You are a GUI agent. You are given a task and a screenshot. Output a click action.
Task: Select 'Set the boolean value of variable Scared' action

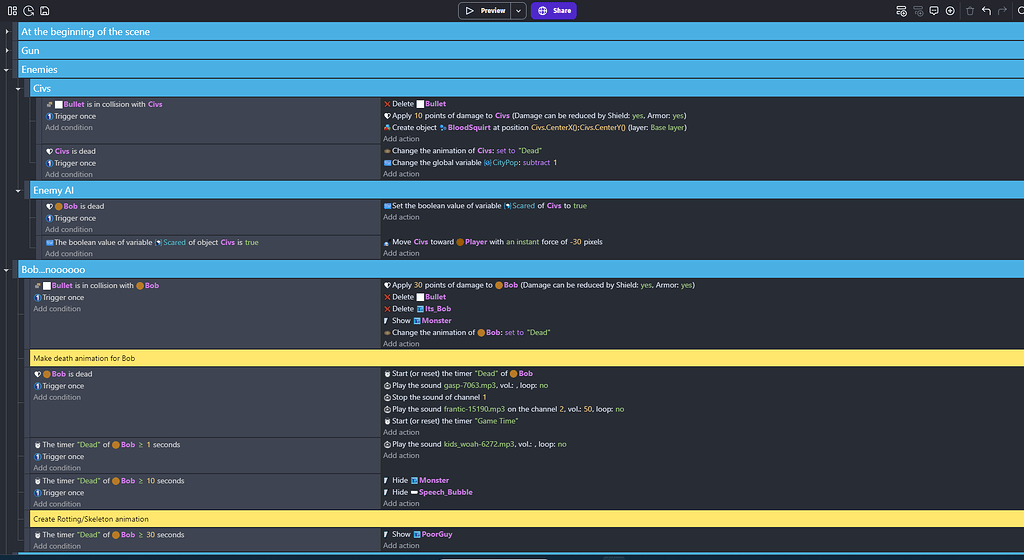coord(485,206)
